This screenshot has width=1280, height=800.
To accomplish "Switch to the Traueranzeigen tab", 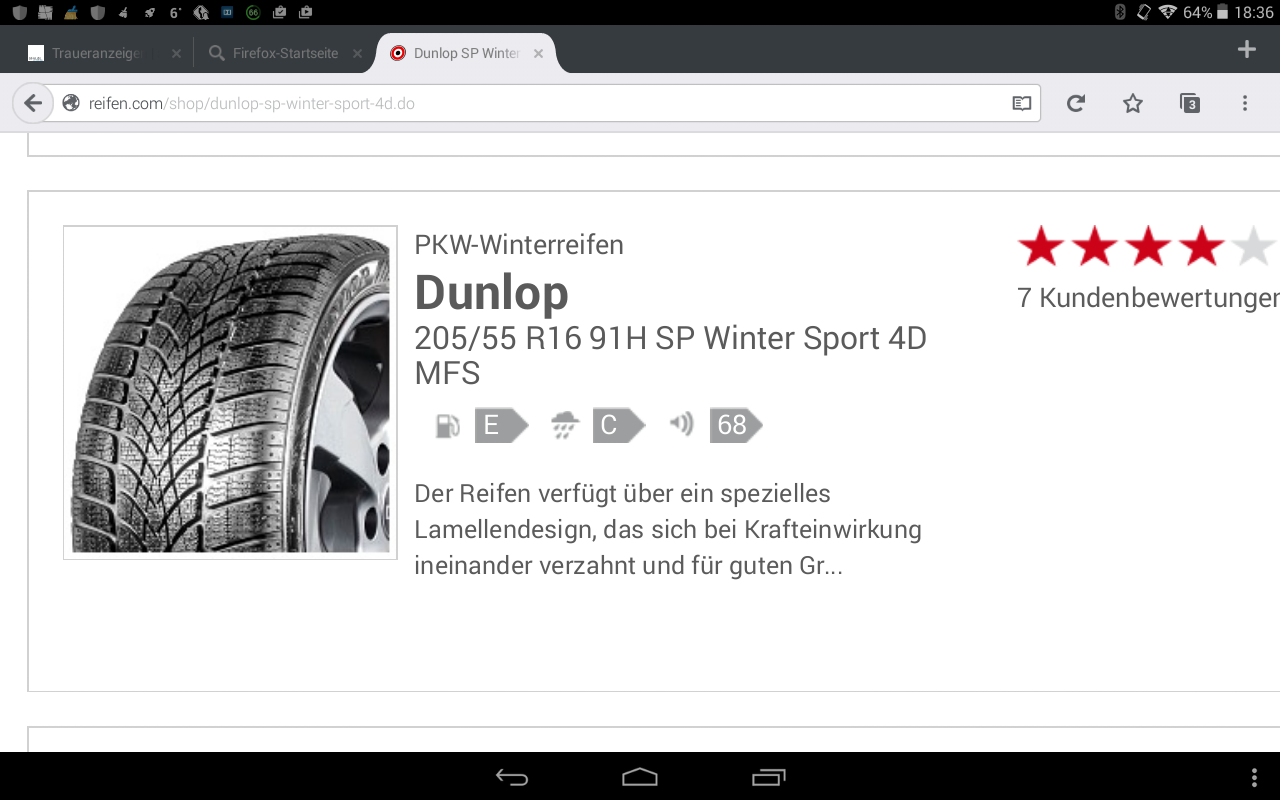I will [x=85, y=54].
